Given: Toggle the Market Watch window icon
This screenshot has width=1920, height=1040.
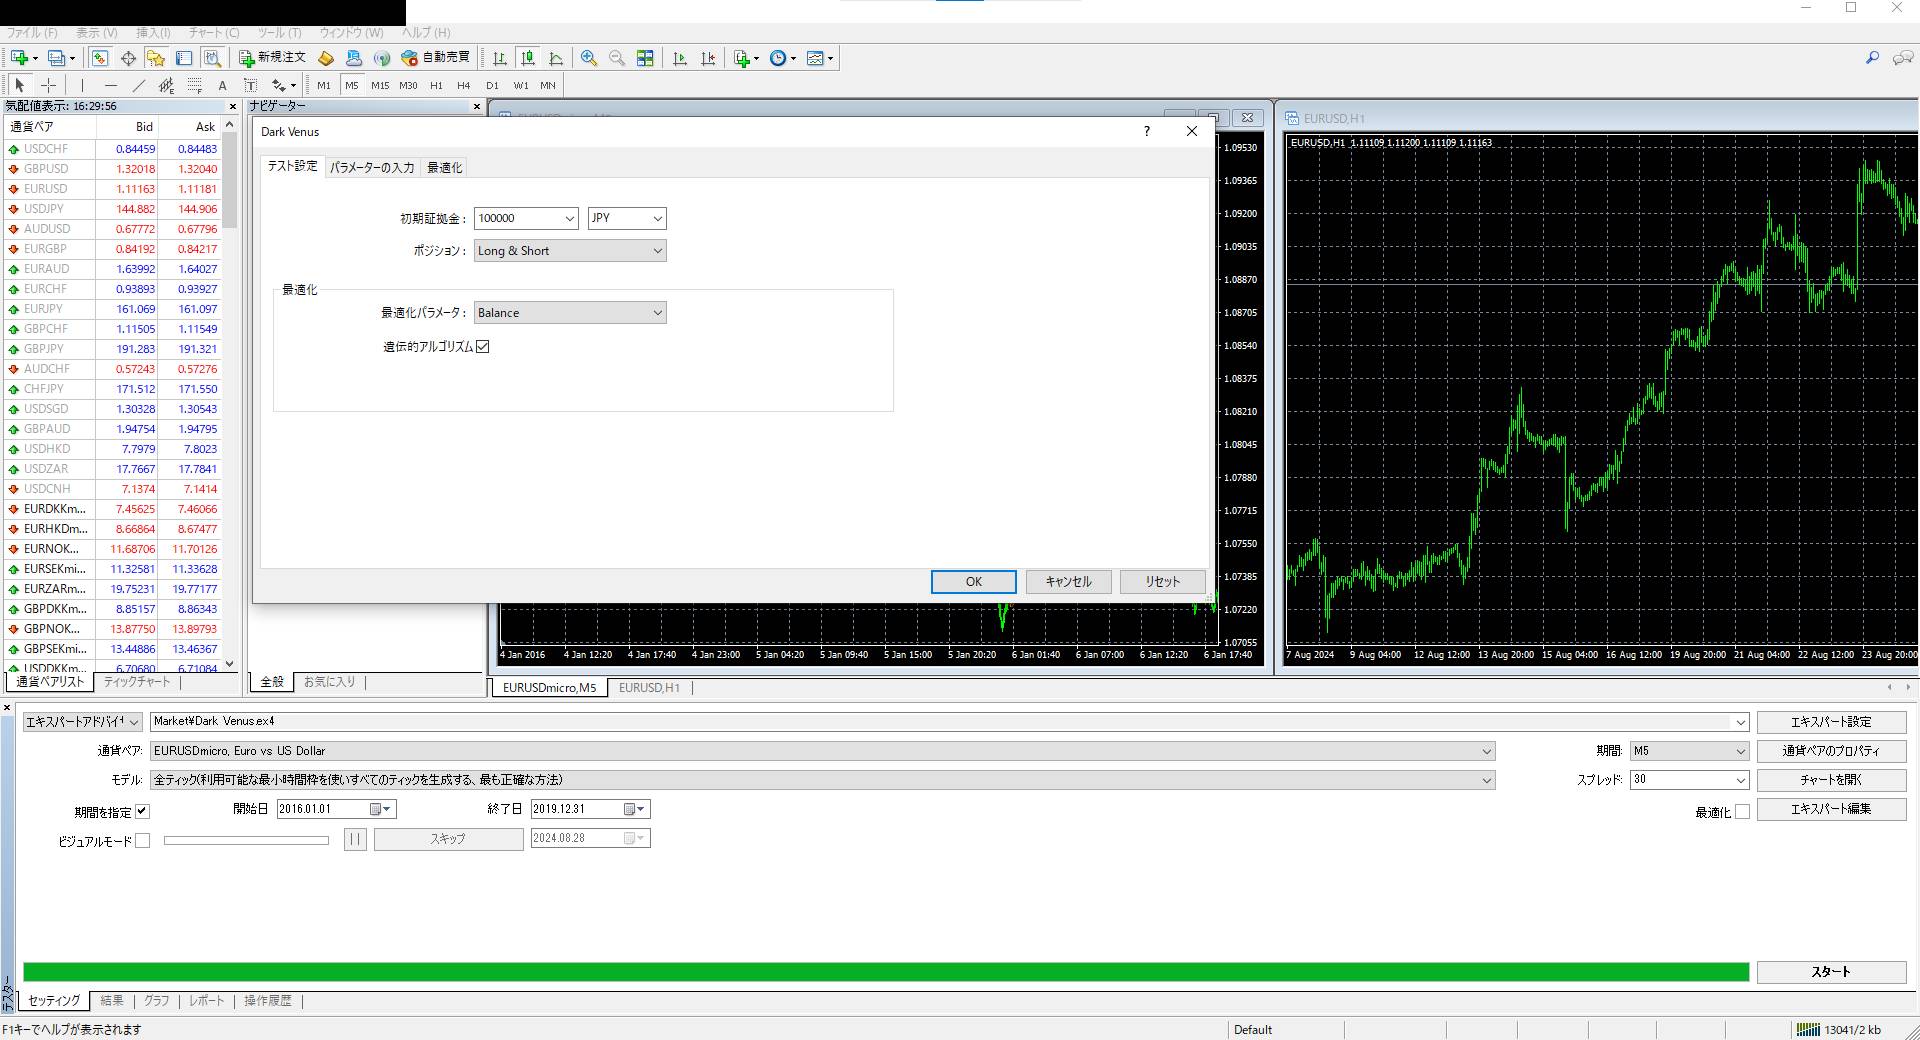Looking at the screenshot, I should pos(100,58).
